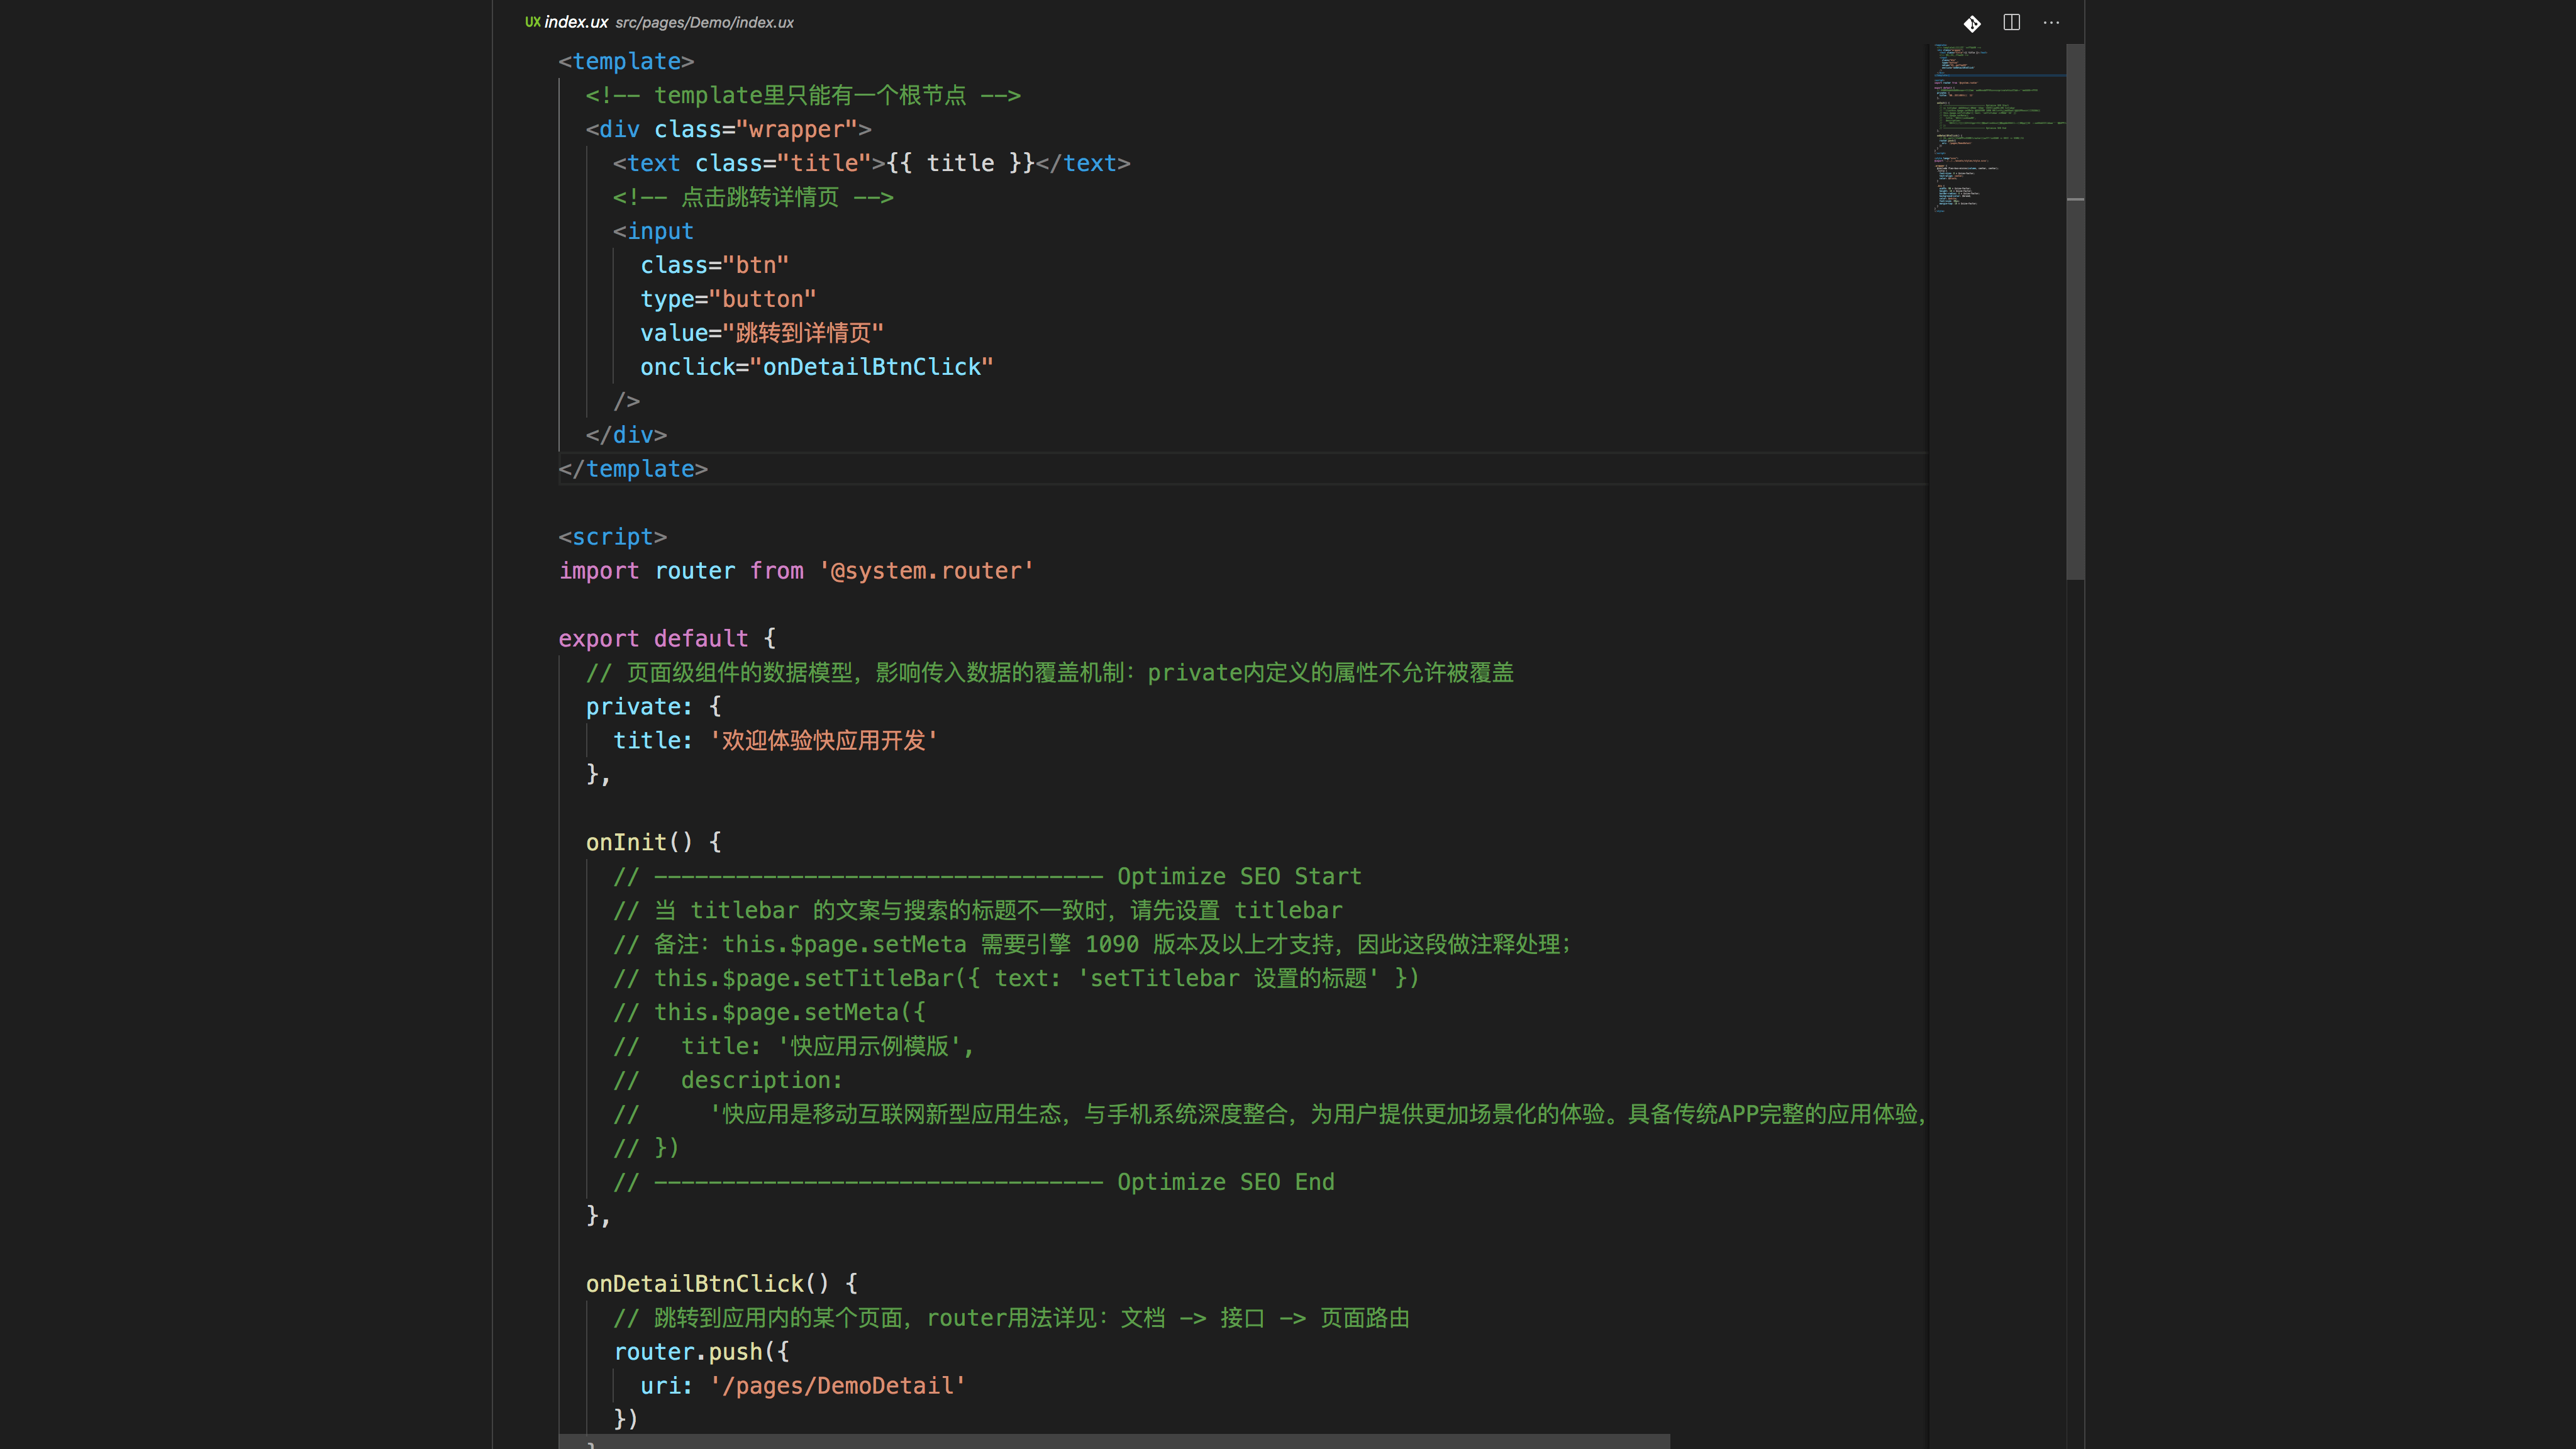Click the src/pages/Demo/index.ux path label
The width and height of the screenshot is (2576, 1449).
tap(704, 22)
